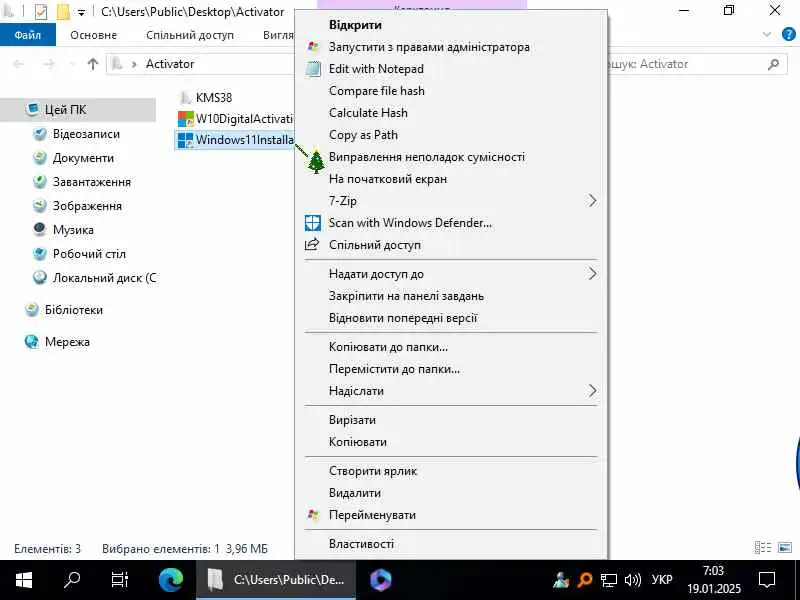Image resolution: width=800 pixels, height=600 pixels.
Task: Open Task View on taskbar
Action: pos(120,580)
